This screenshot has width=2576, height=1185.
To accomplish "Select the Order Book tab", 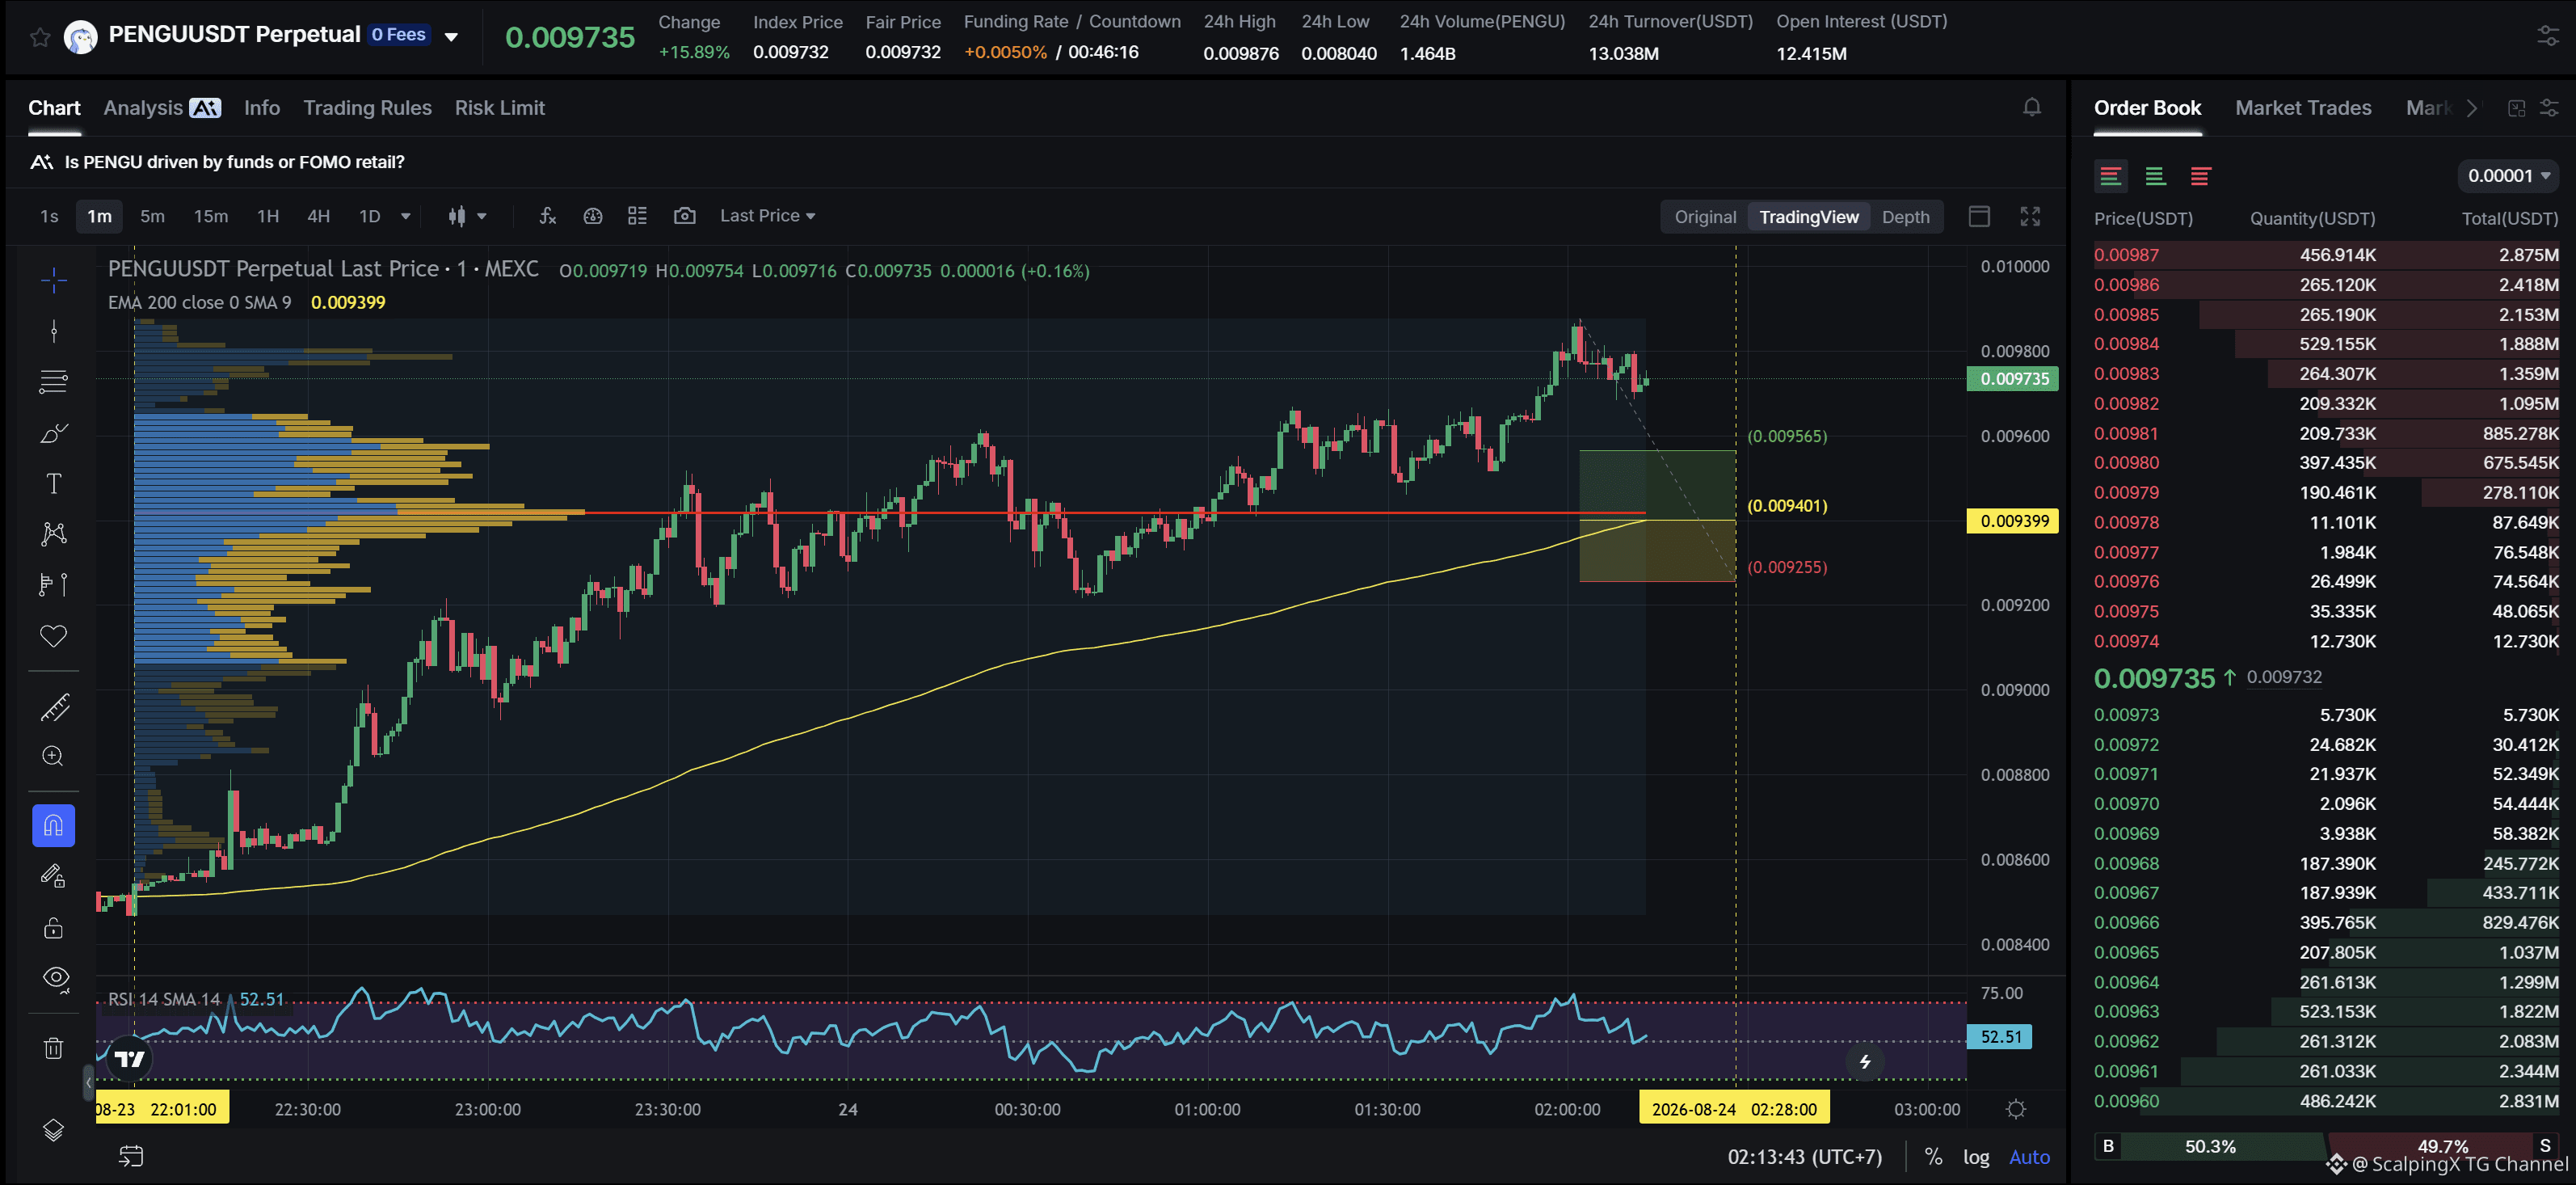I will (x=2147, y=108).
